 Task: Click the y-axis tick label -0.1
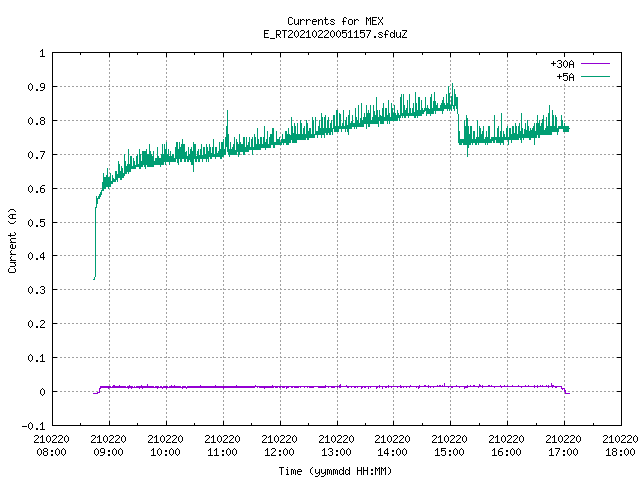(33, 426)
